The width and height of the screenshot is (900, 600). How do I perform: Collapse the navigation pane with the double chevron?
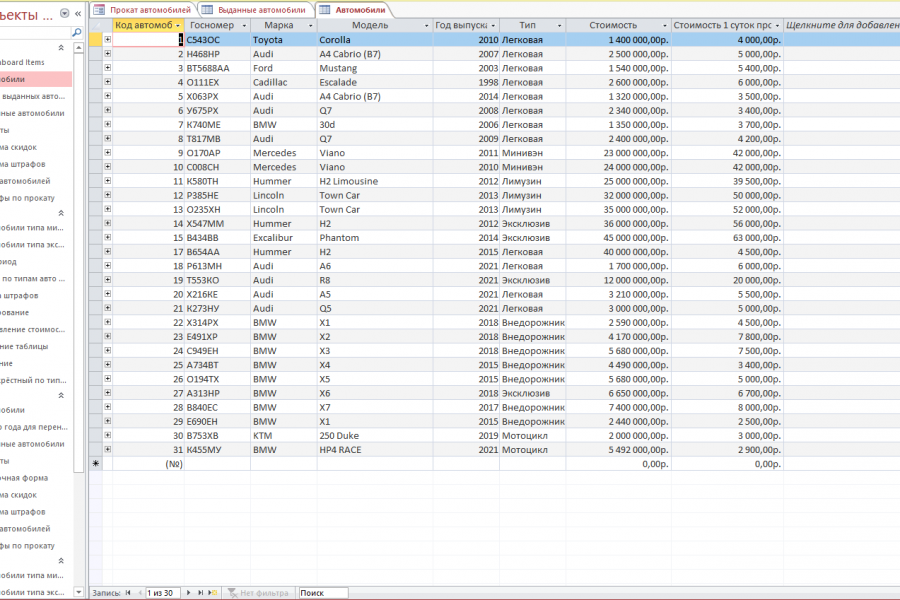point(78,13)
